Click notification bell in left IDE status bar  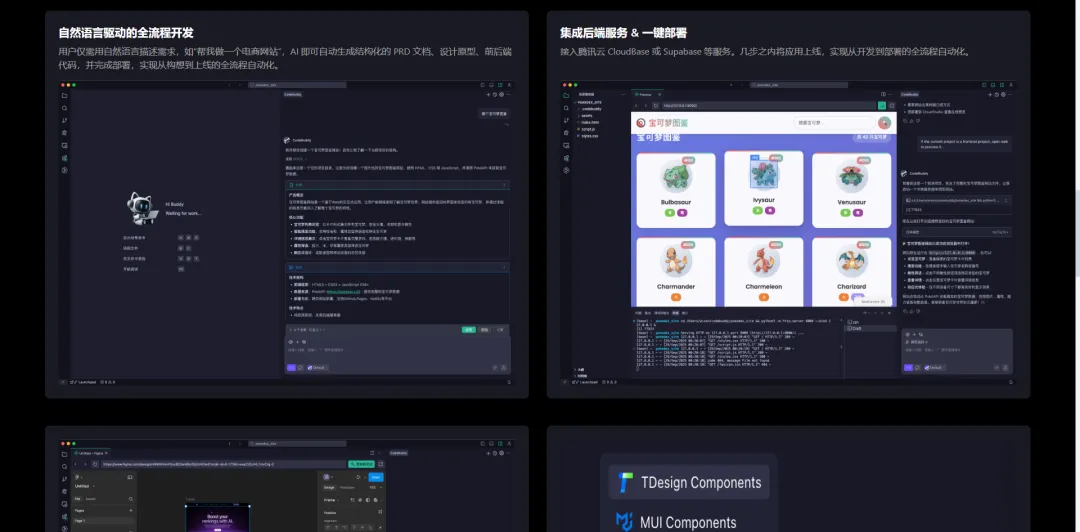coord(509,382)
